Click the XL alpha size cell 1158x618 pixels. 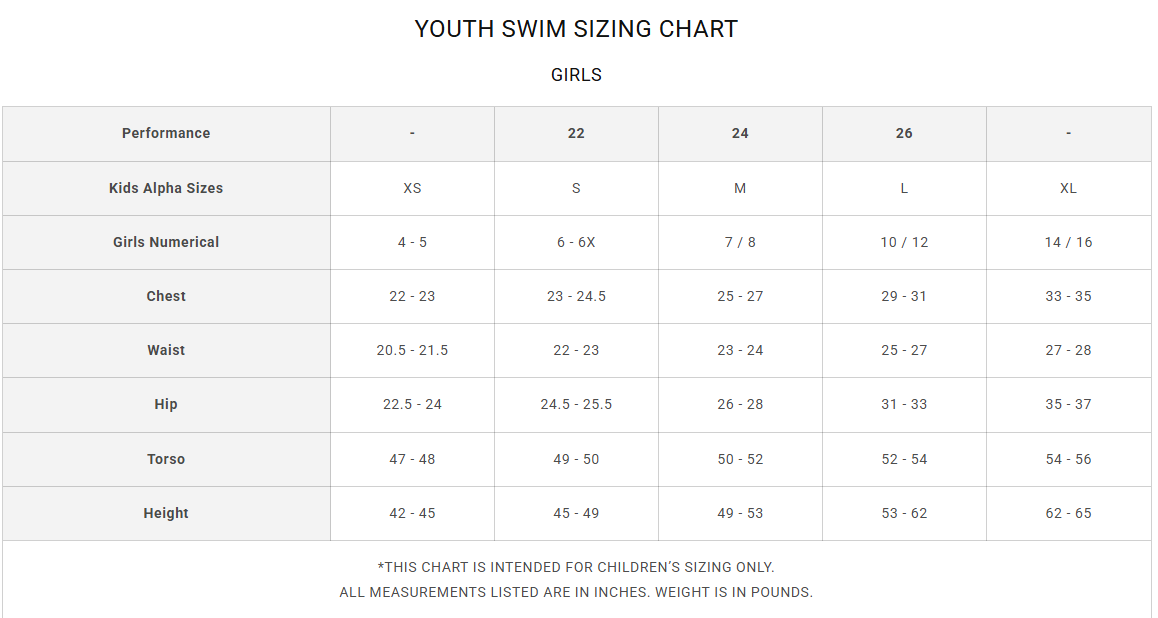(x=1068, y=188)
